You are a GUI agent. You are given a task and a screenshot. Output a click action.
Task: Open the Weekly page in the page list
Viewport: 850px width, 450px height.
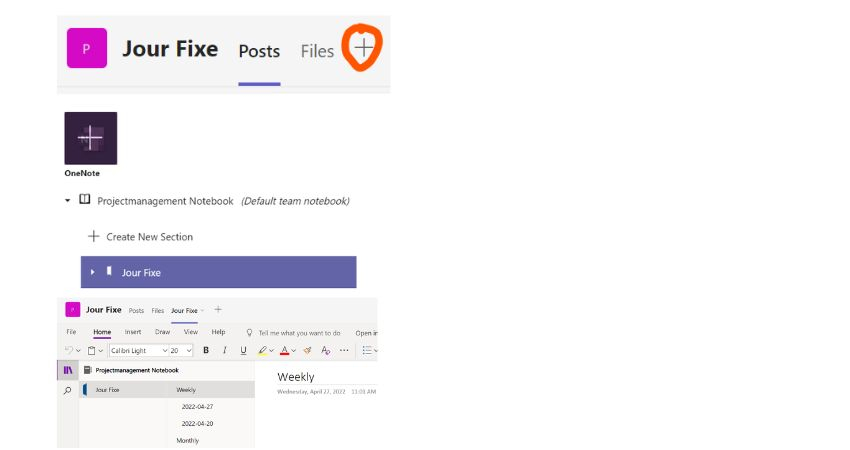186,390
